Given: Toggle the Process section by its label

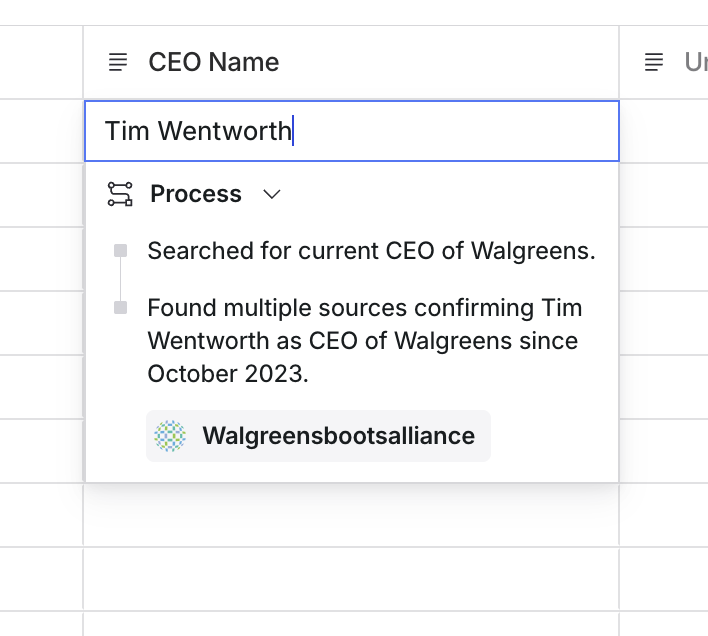Looking at the screenshot, I should click(x=196, y=194).
